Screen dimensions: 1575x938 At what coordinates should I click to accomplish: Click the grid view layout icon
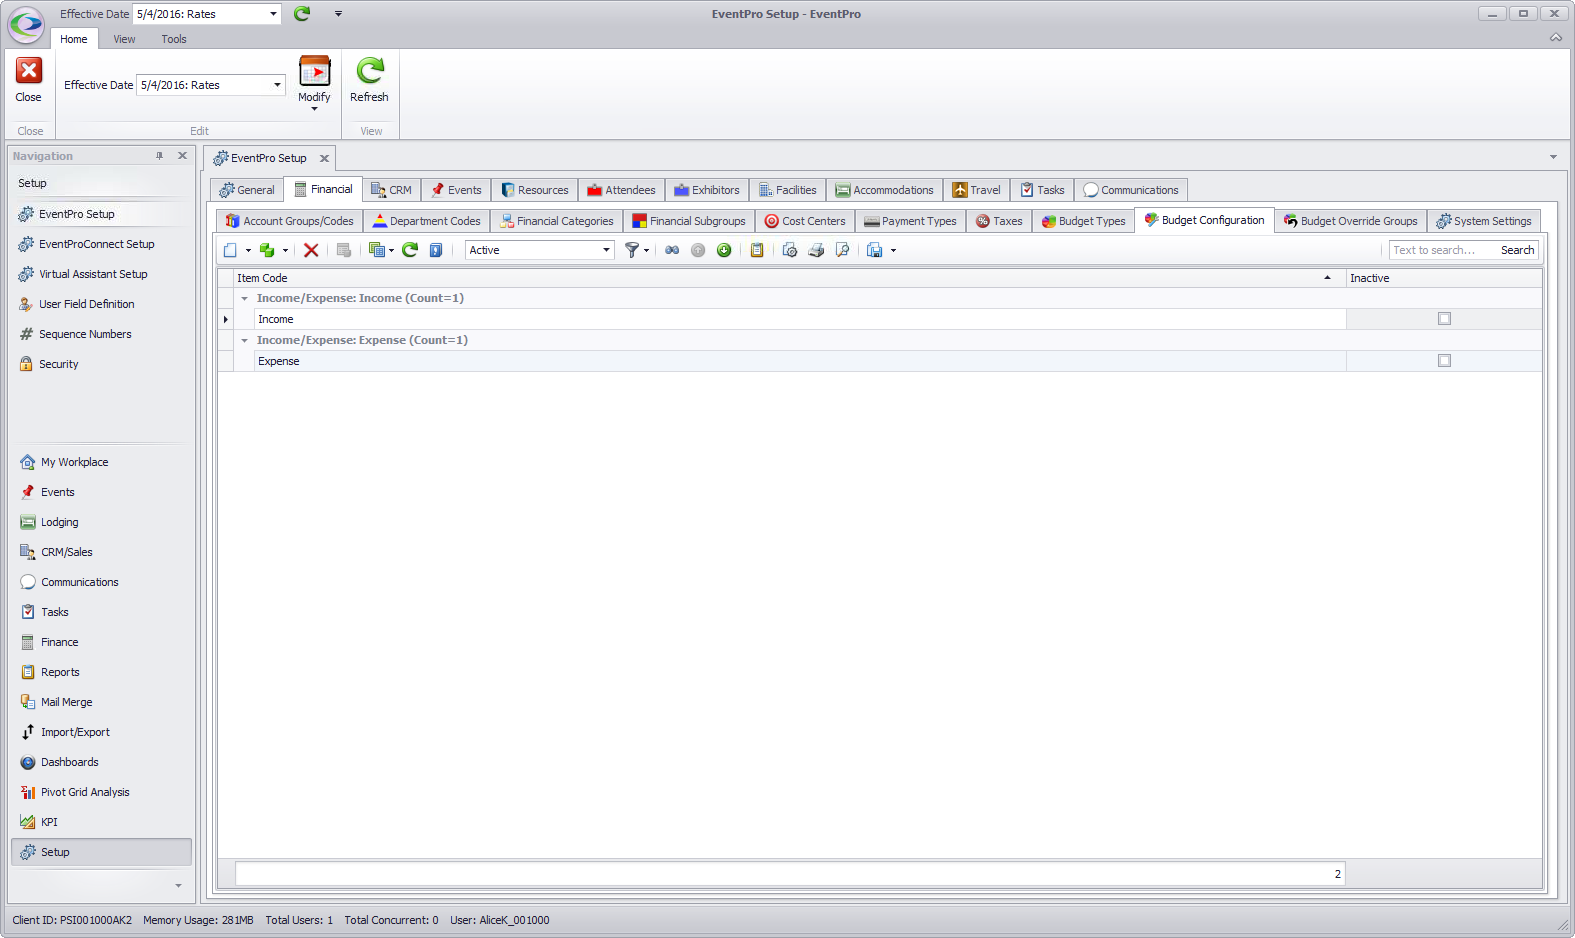(377, 250)
